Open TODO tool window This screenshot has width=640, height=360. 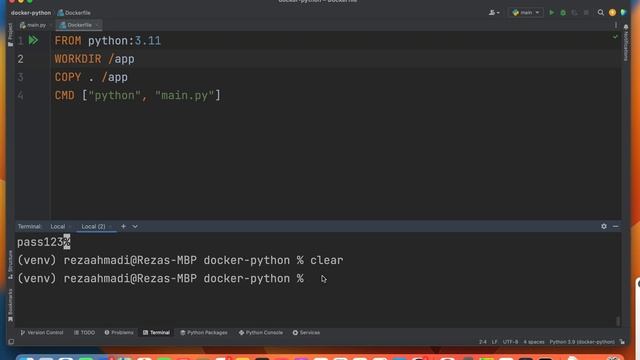coord(84,333)
